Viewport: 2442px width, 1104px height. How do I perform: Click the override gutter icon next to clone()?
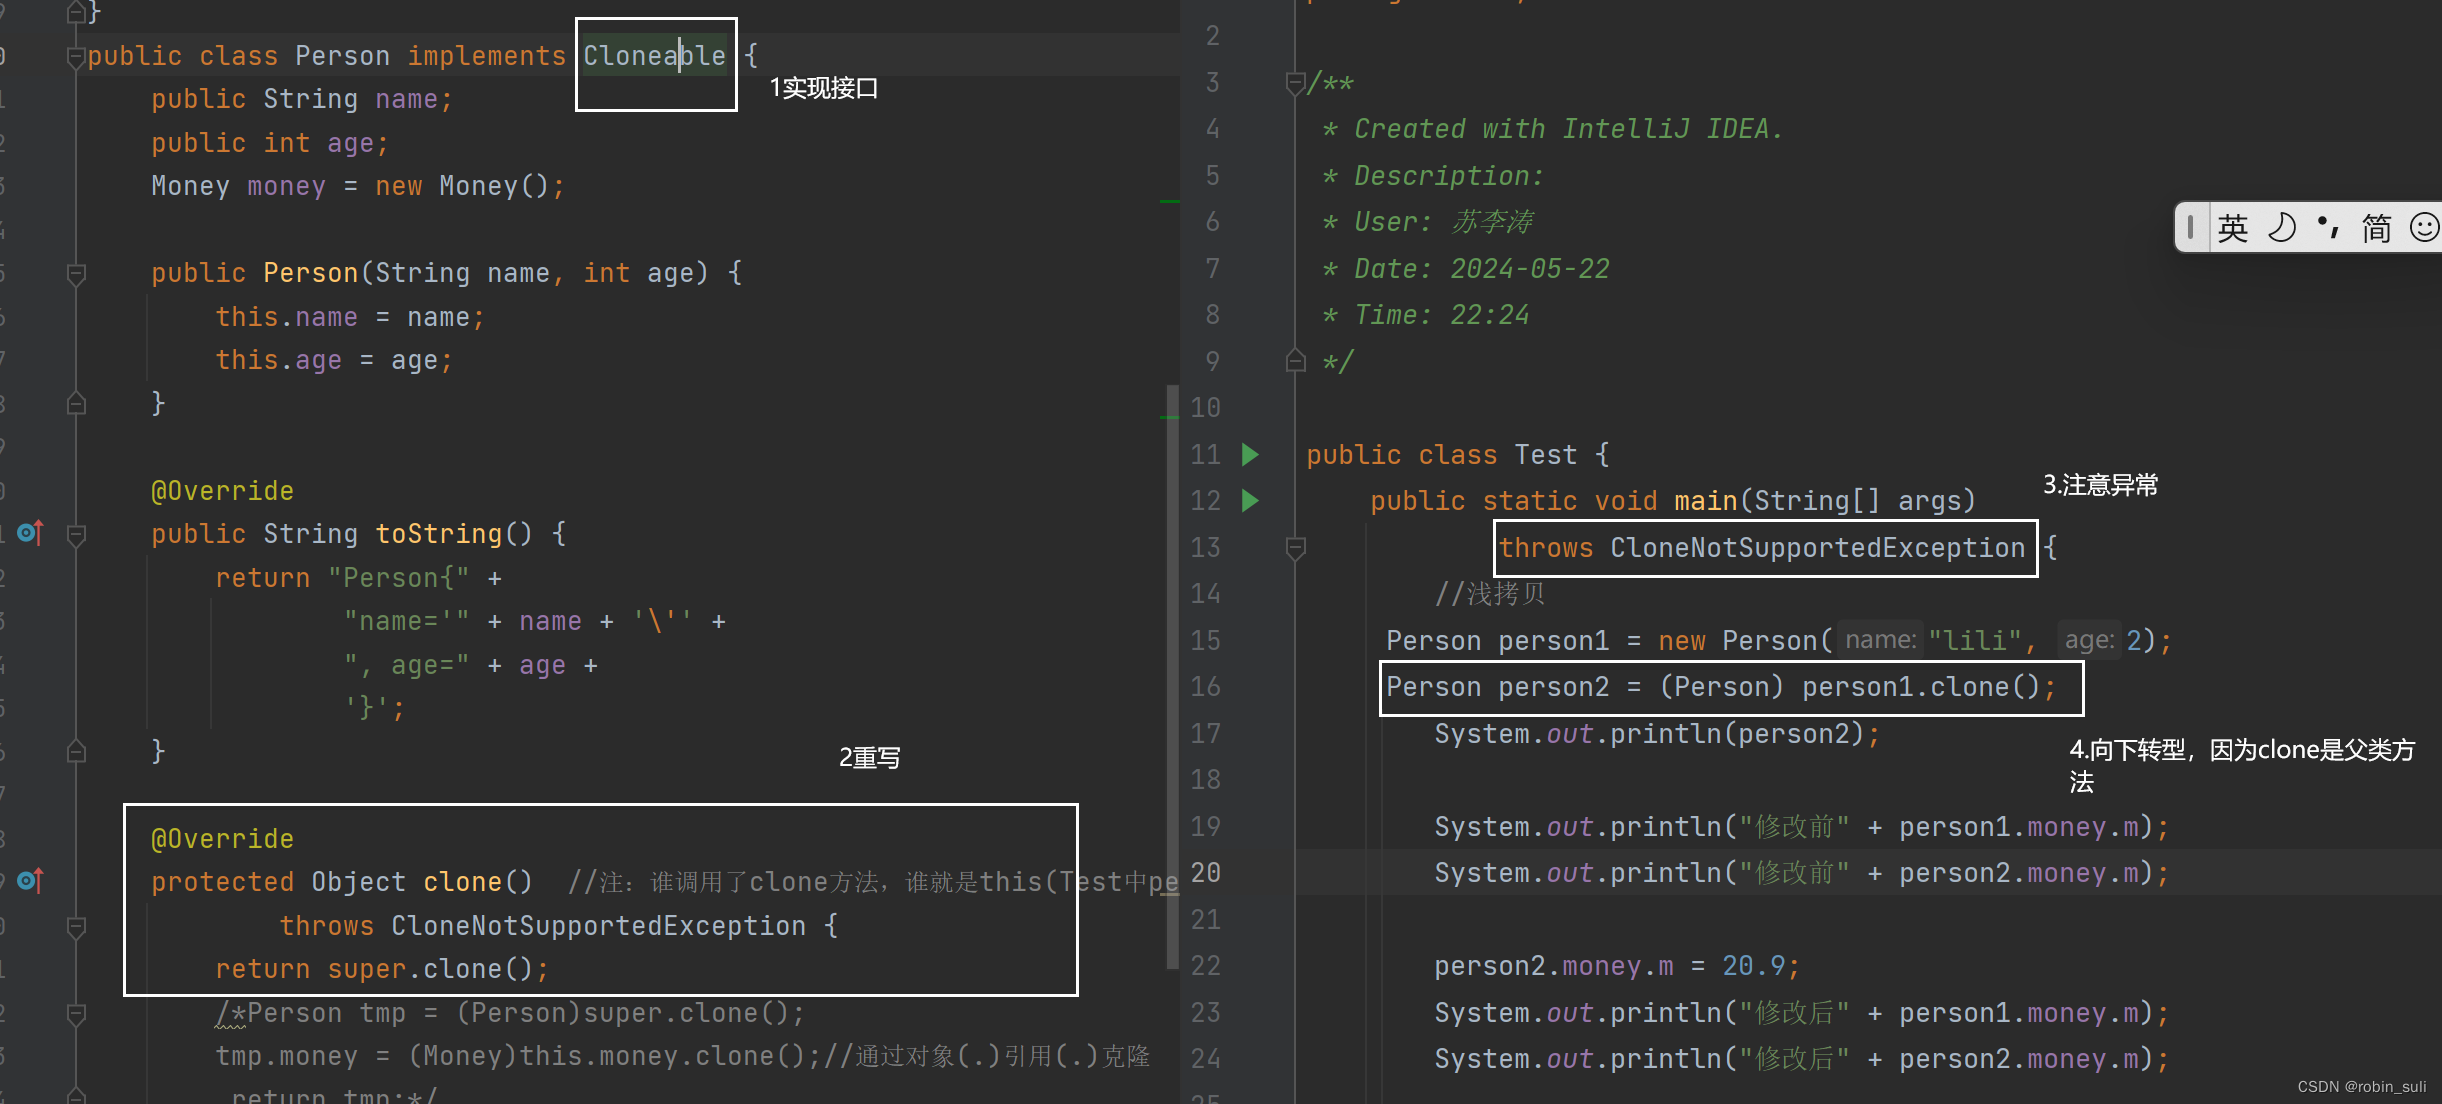click(x=30, y=880)
